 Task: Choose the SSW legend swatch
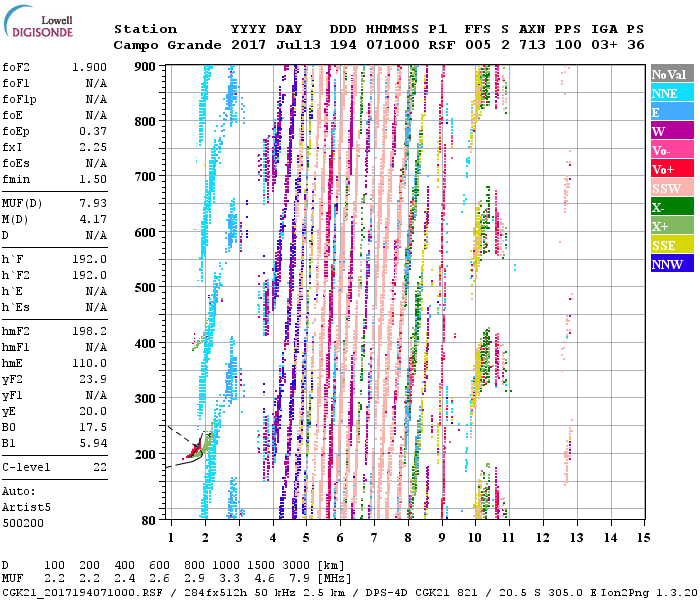[x=670, y=188]
